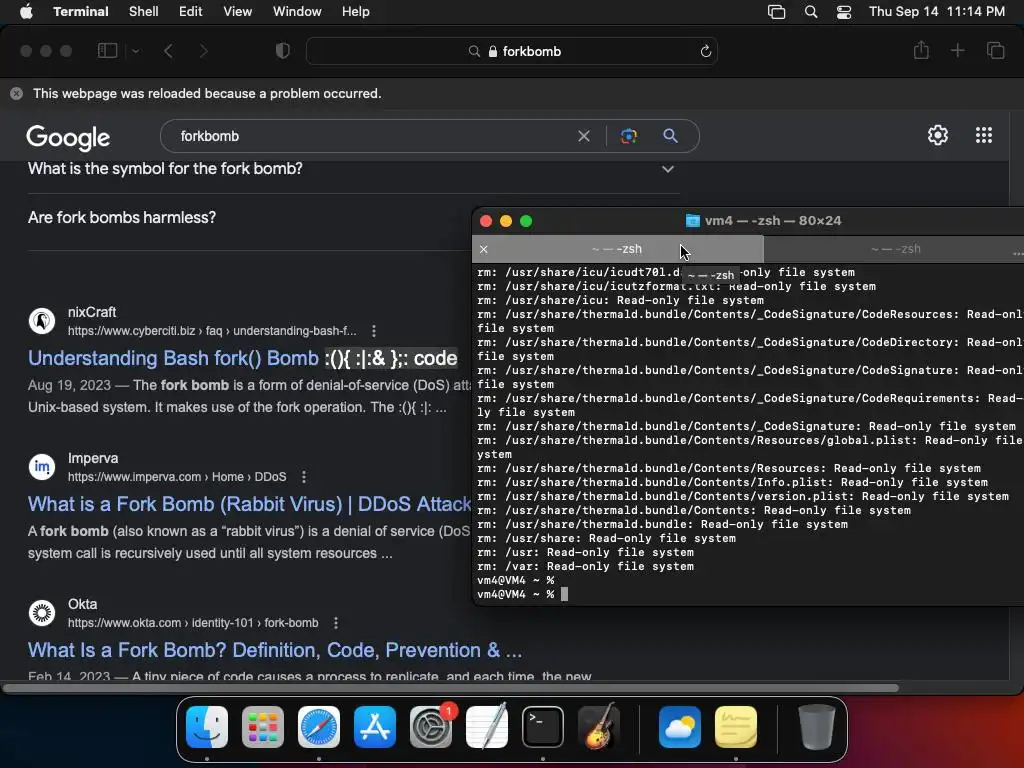
Task: Open Stage Manager from menu bar
Action: (x=776, y=12)
